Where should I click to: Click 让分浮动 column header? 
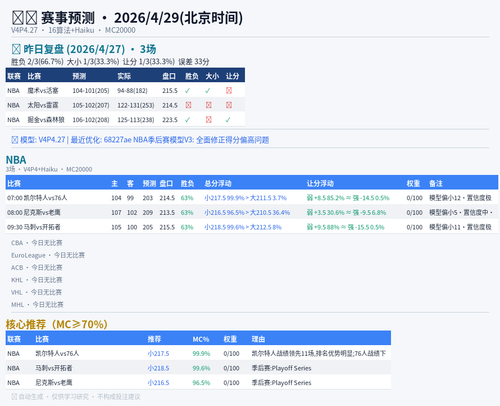(x=320, y=184)
